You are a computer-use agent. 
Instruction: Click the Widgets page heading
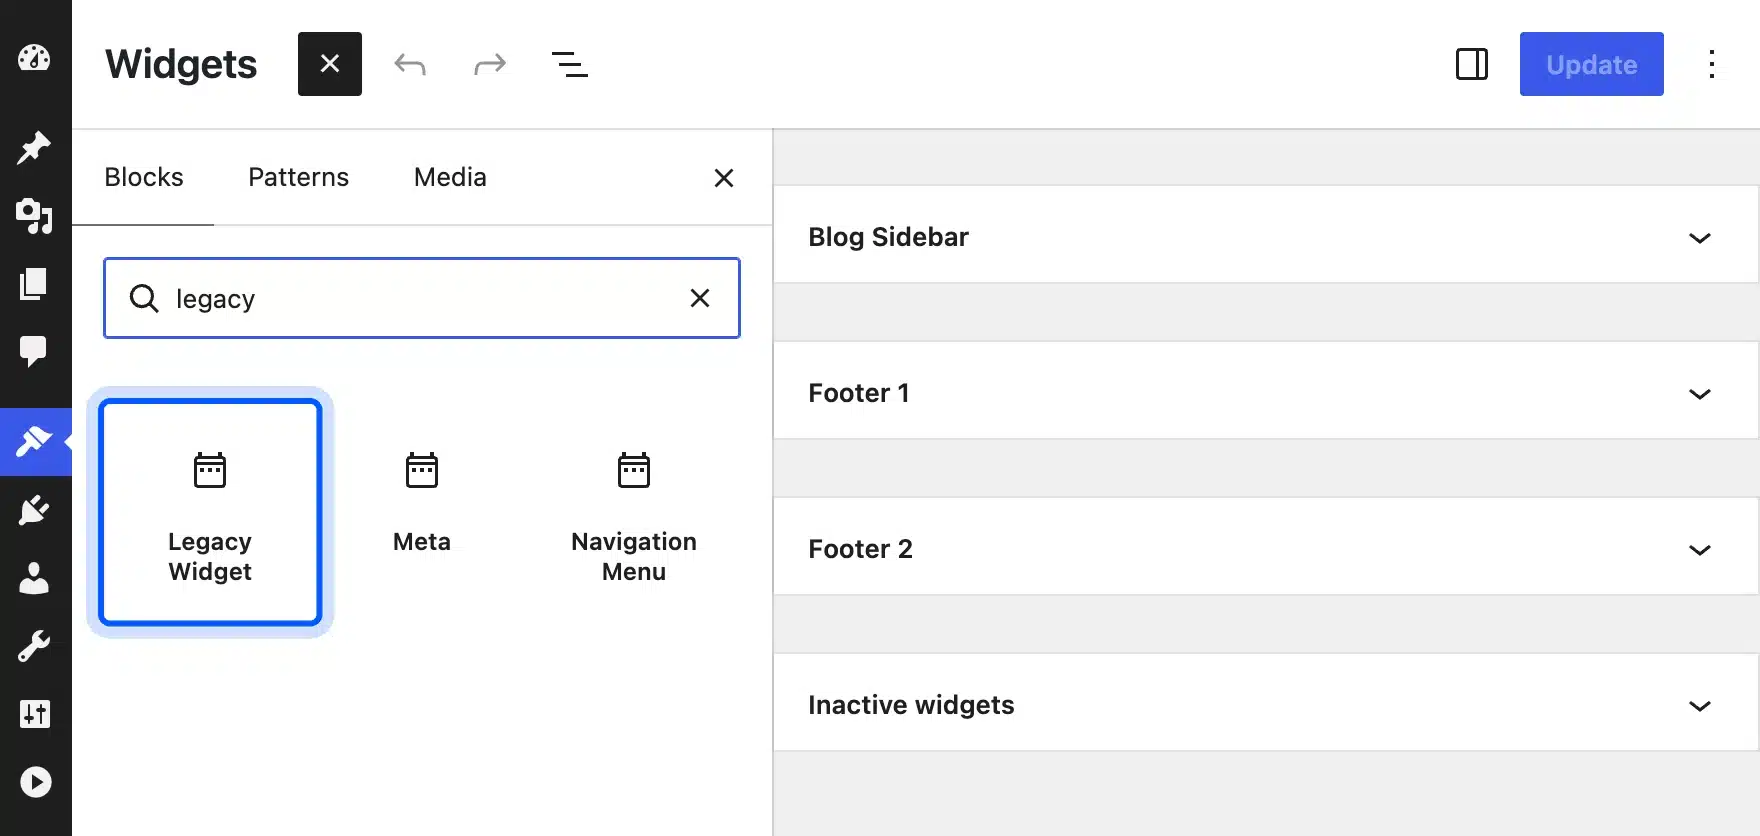click(181, 64)
